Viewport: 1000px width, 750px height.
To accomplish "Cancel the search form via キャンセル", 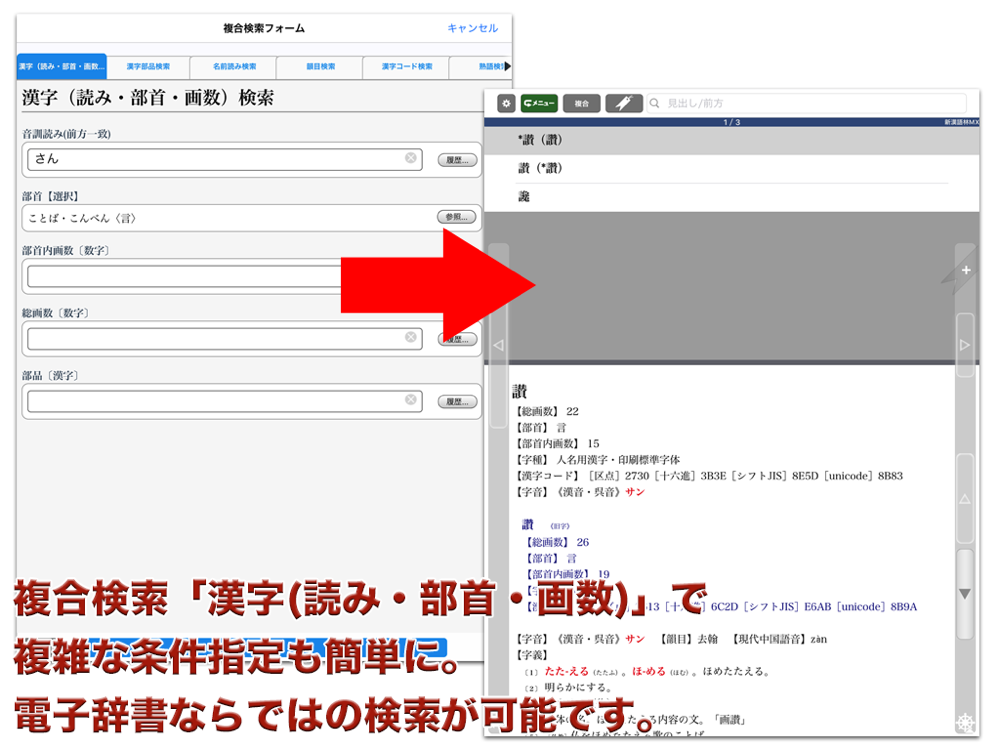I will click(x=473, y=28).
